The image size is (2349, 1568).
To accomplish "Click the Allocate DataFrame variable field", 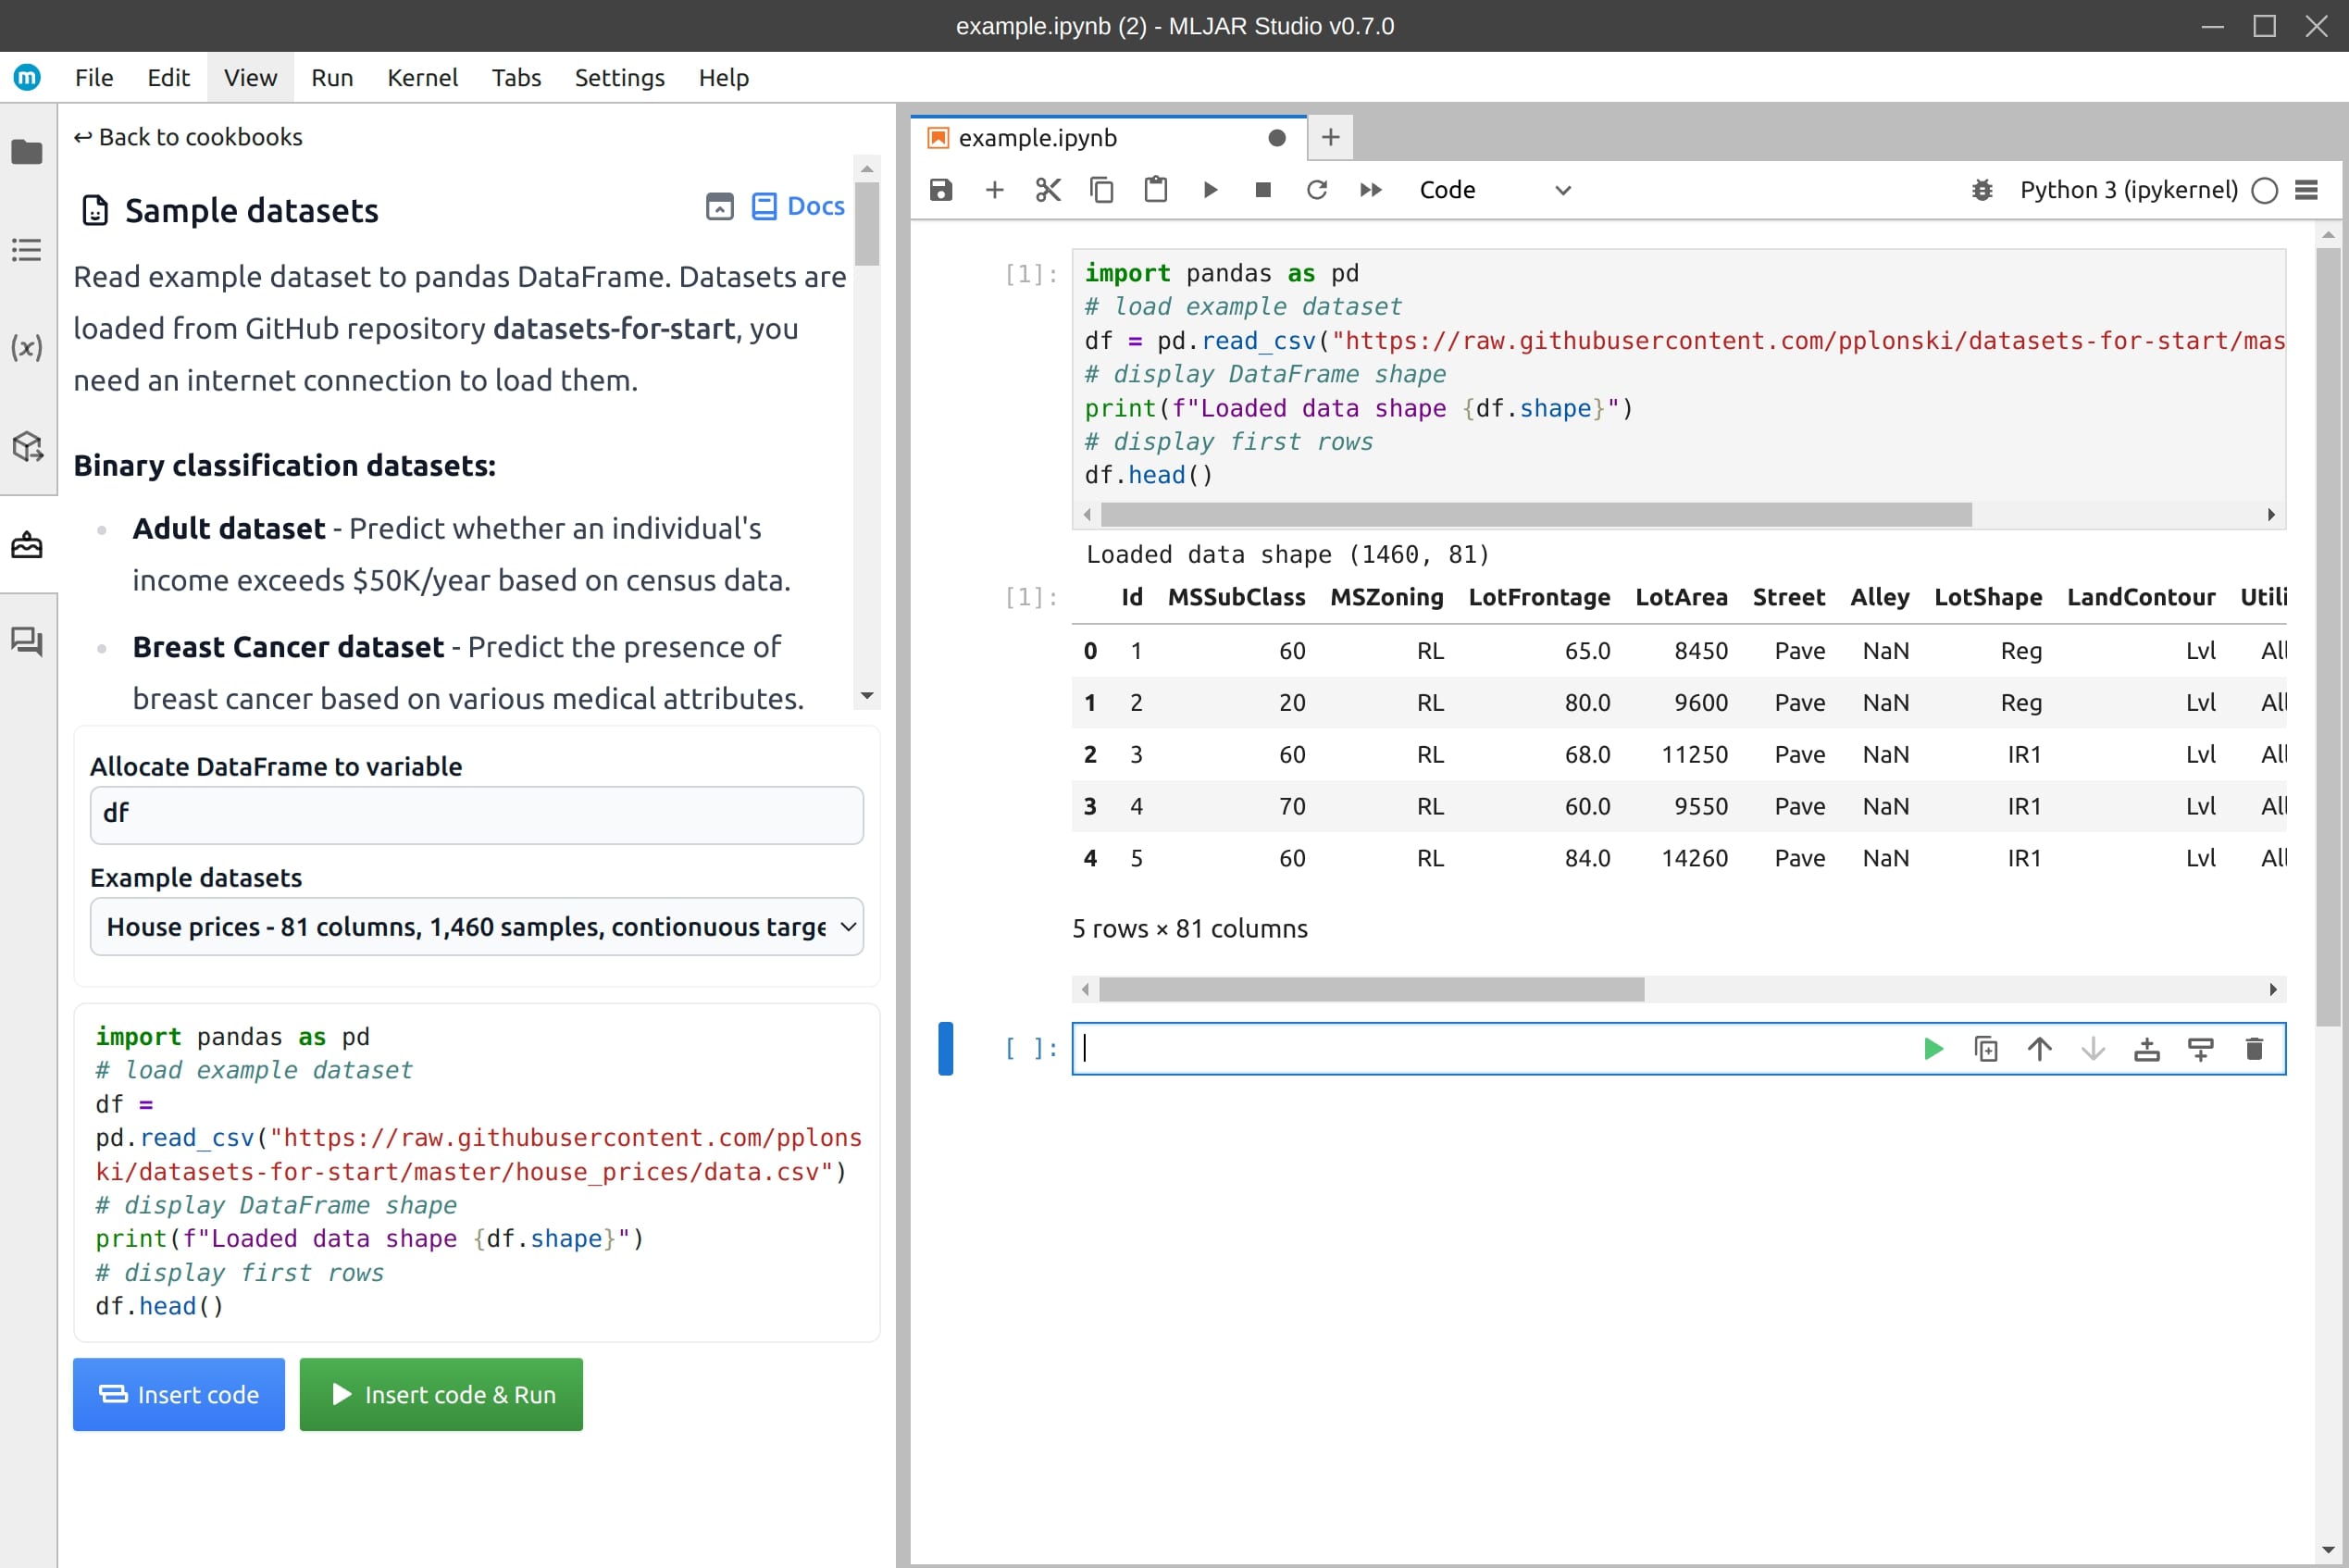I will point(477,814).
